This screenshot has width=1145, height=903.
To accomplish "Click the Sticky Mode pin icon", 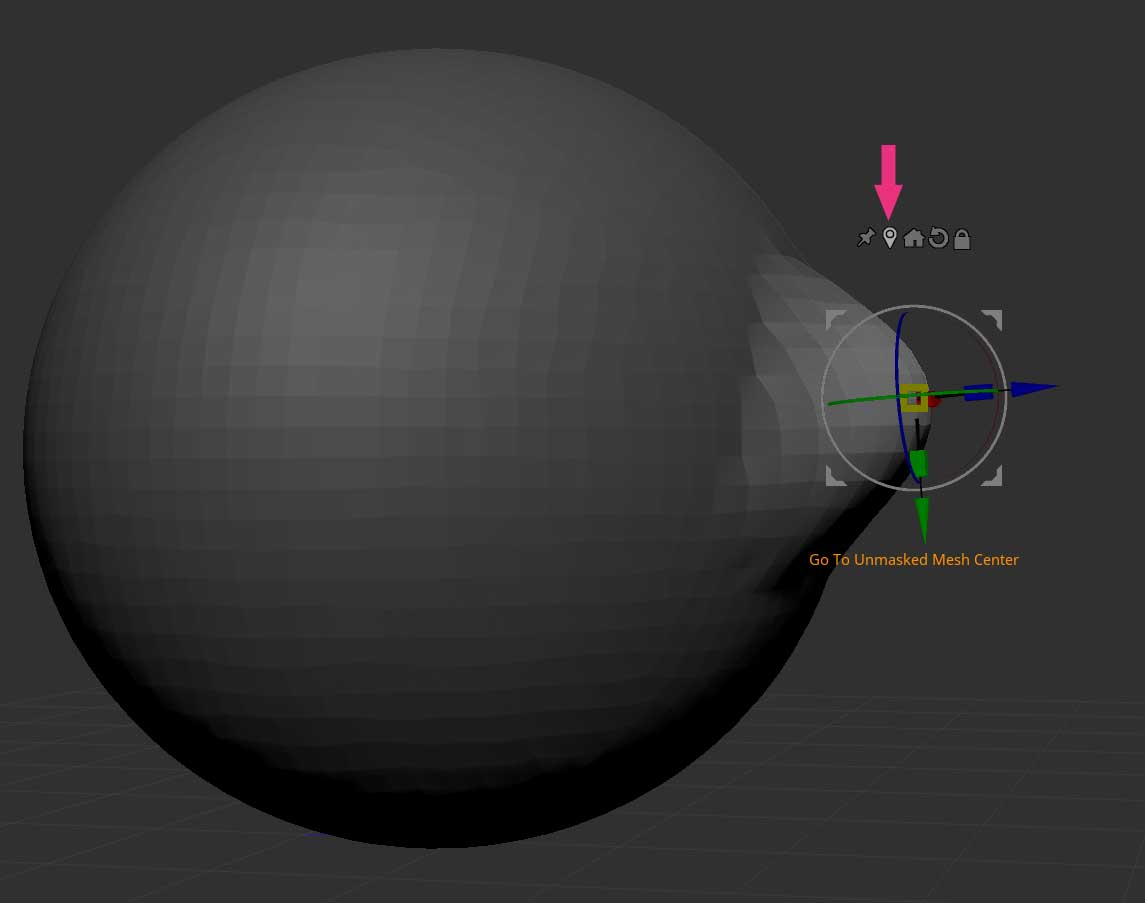I will pyautogui.click(x=865, y=238).
